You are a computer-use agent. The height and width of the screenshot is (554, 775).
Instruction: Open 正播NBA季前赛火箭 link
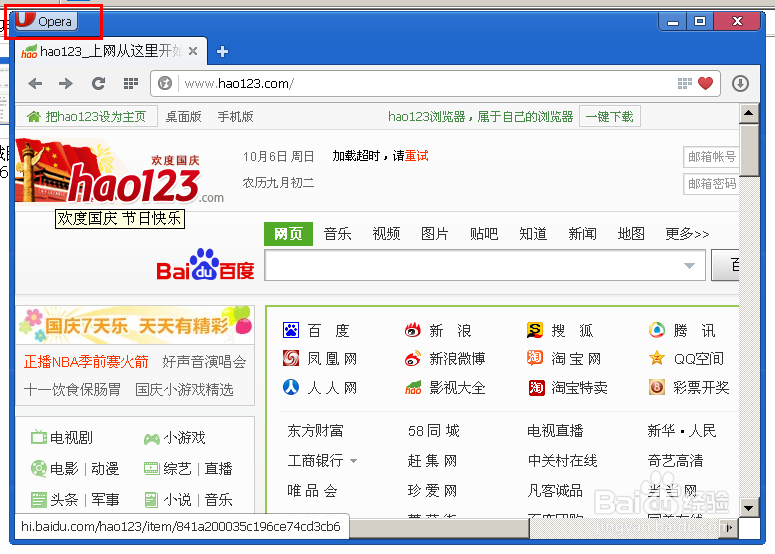click(x=86, y=362)
